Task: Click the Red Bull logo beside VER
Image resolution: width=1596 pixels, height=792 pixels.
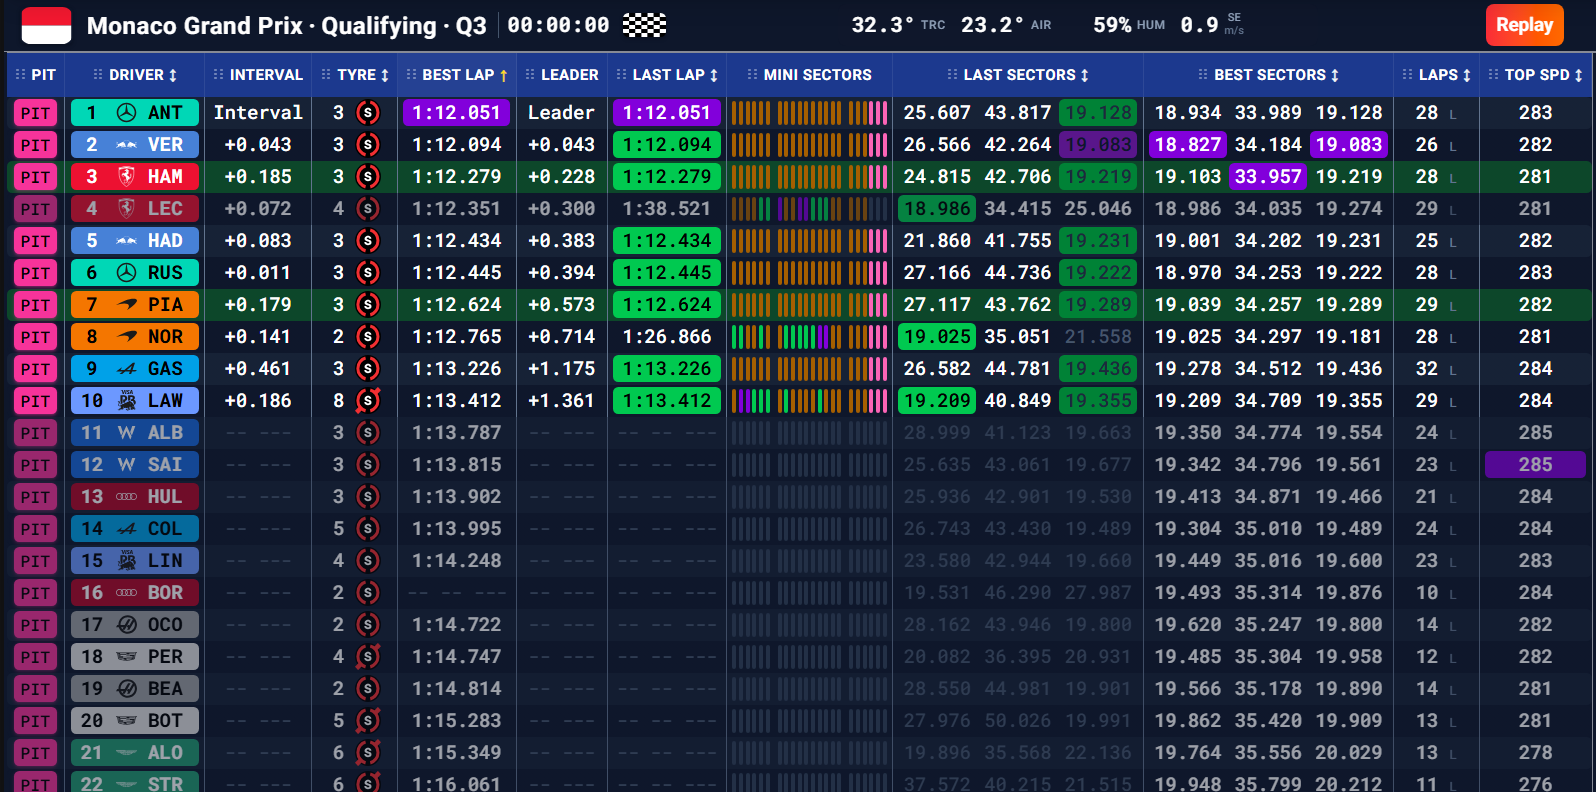Action: 127,145
